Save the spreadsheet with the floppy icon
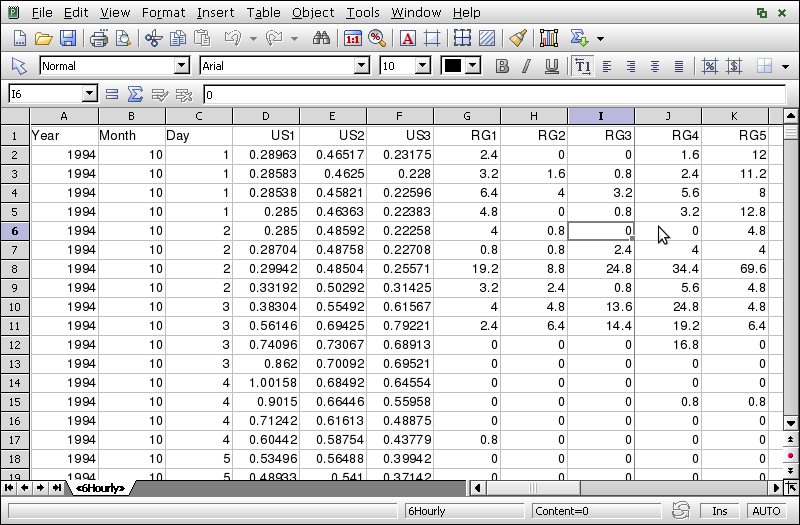Viewport: 800px width, 525px height. tap(67, 38)
